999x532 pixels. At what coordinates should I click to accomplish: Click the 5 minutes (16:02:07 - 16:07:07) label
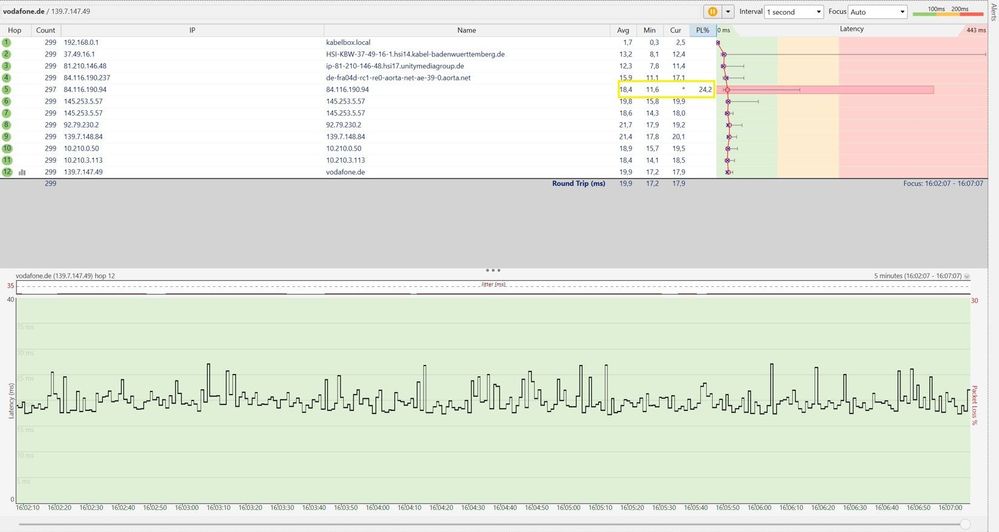click(x=917, y=276)
